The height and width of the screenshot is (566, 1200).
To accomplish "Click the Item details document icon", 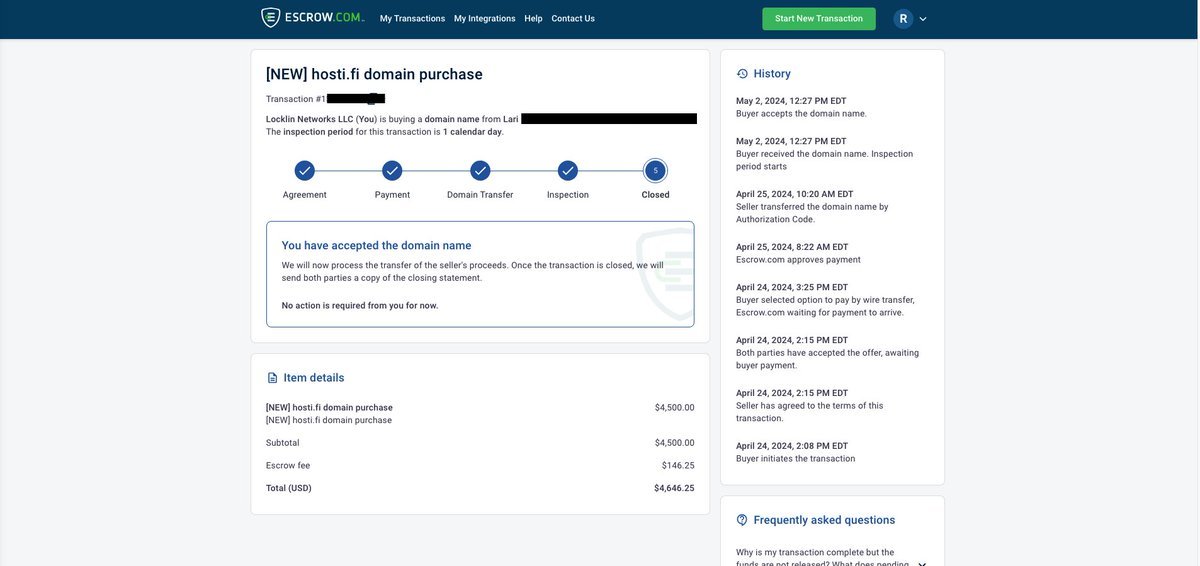I will pos(272,378).
